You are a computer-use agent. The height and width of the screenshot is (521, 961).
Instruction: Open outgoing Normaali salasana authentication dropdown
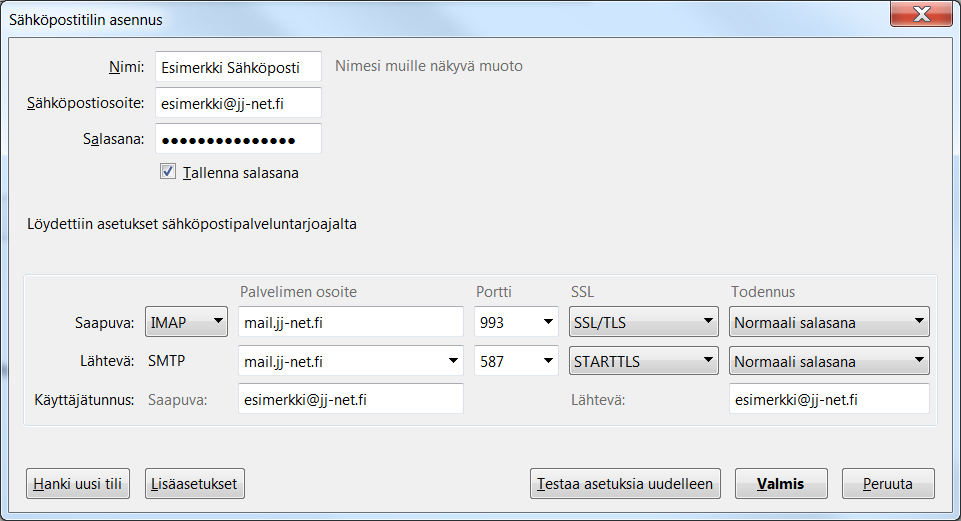tap(828, 361)
